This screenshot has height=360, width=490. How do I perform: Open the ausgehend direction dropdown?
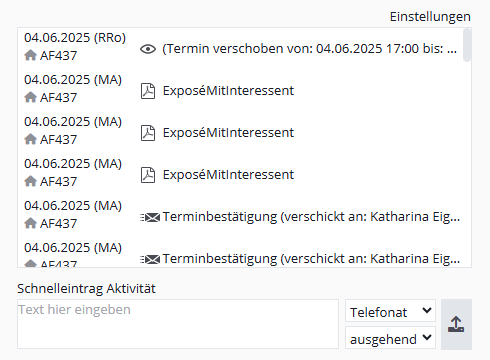(x=390, y=338)
